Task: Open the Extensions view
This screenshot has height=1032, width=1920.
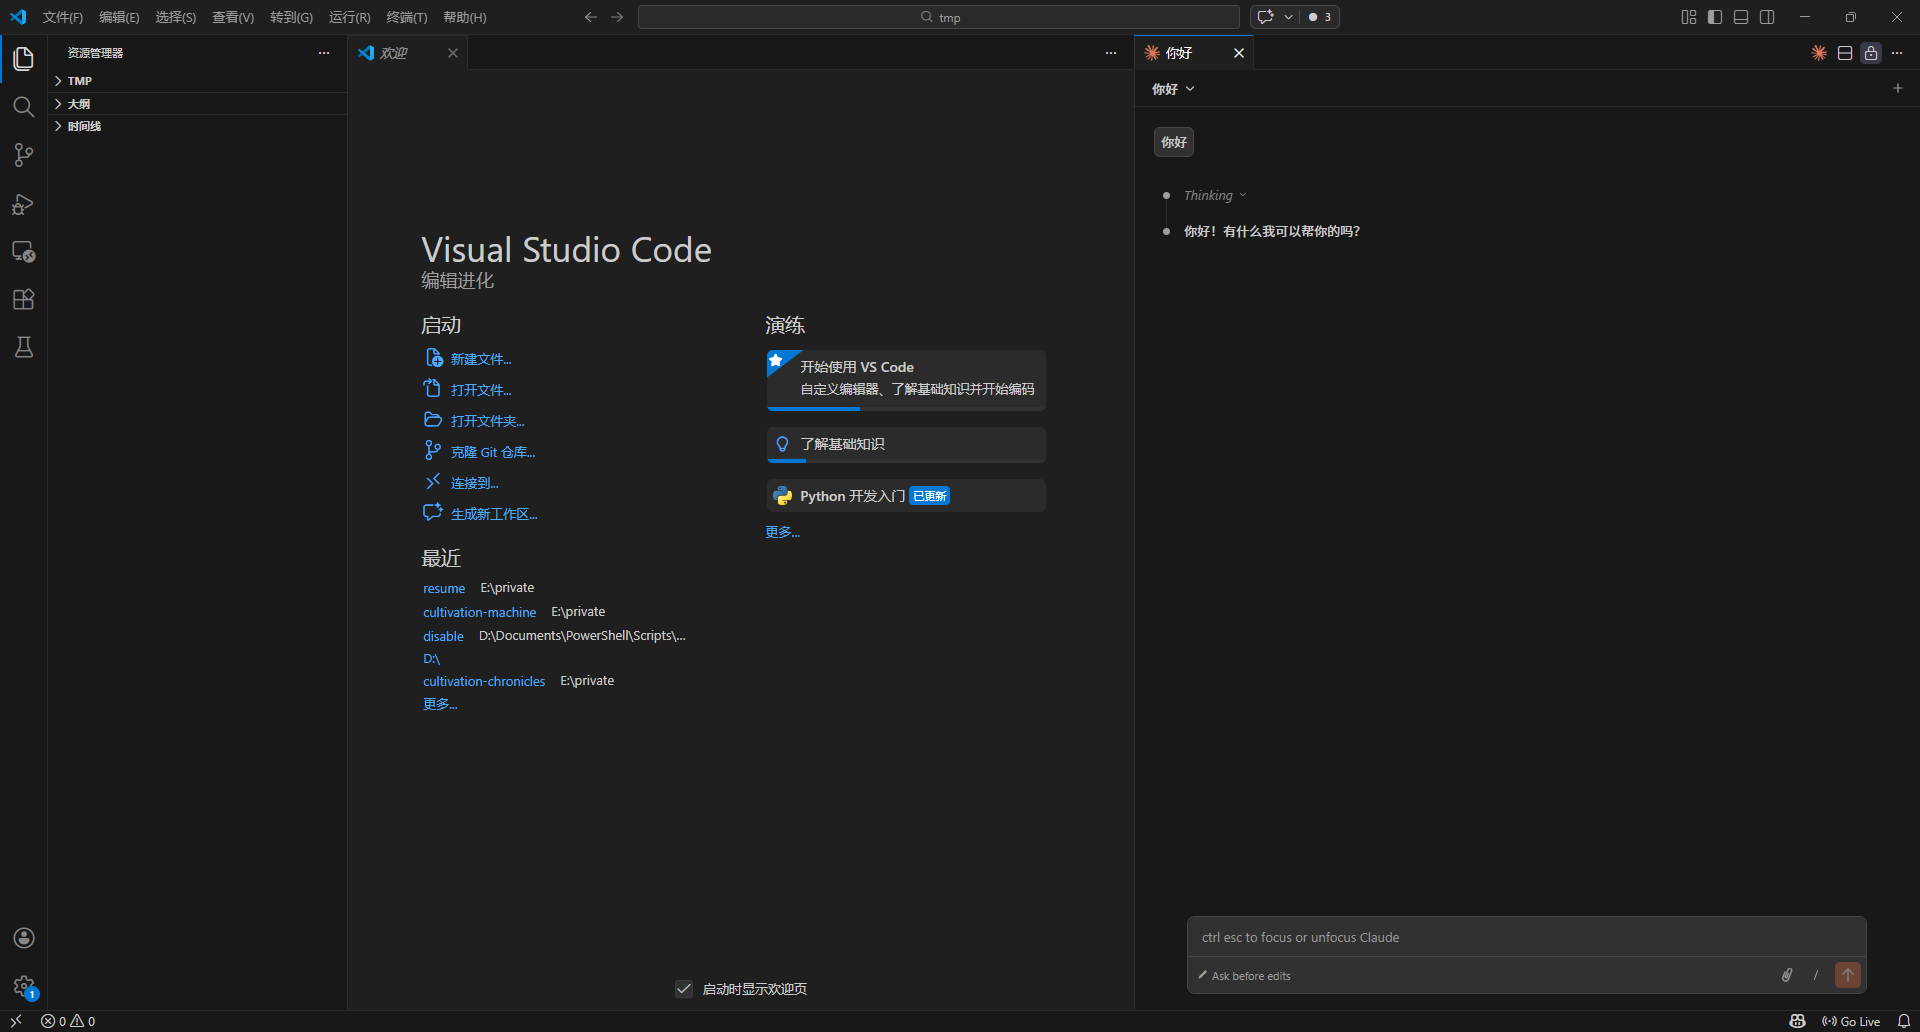Action: point(23,300)
